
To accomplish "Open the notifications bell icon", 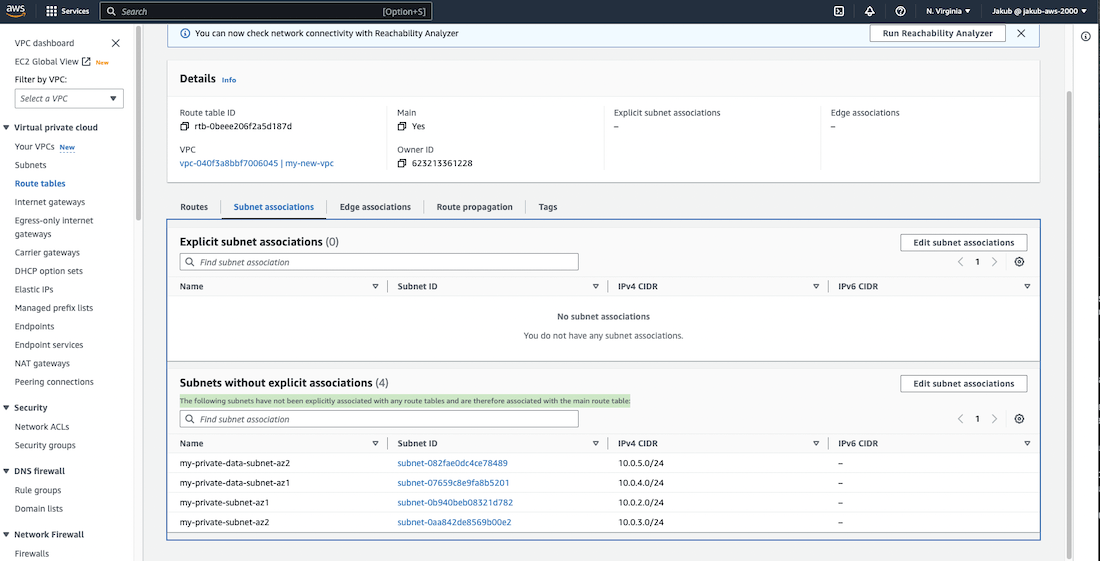I will point(869,11).
